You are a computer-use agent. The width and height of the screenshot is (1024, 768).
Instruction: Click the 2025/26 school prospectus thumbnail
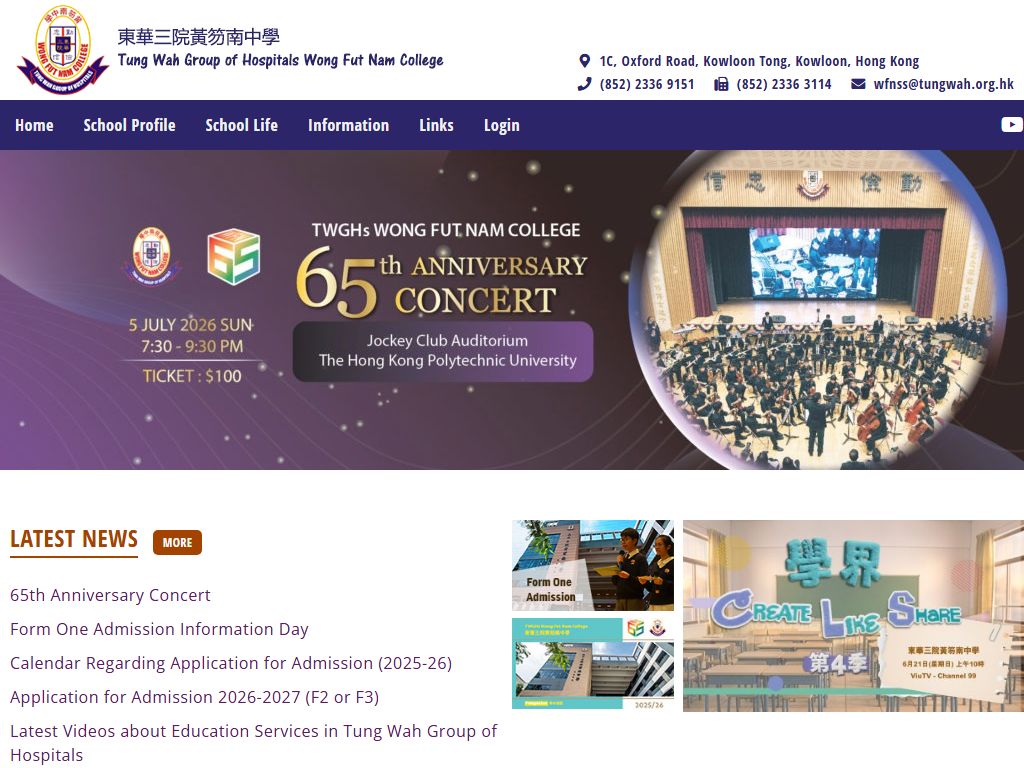pyautogui.click(x=593, y=664)
